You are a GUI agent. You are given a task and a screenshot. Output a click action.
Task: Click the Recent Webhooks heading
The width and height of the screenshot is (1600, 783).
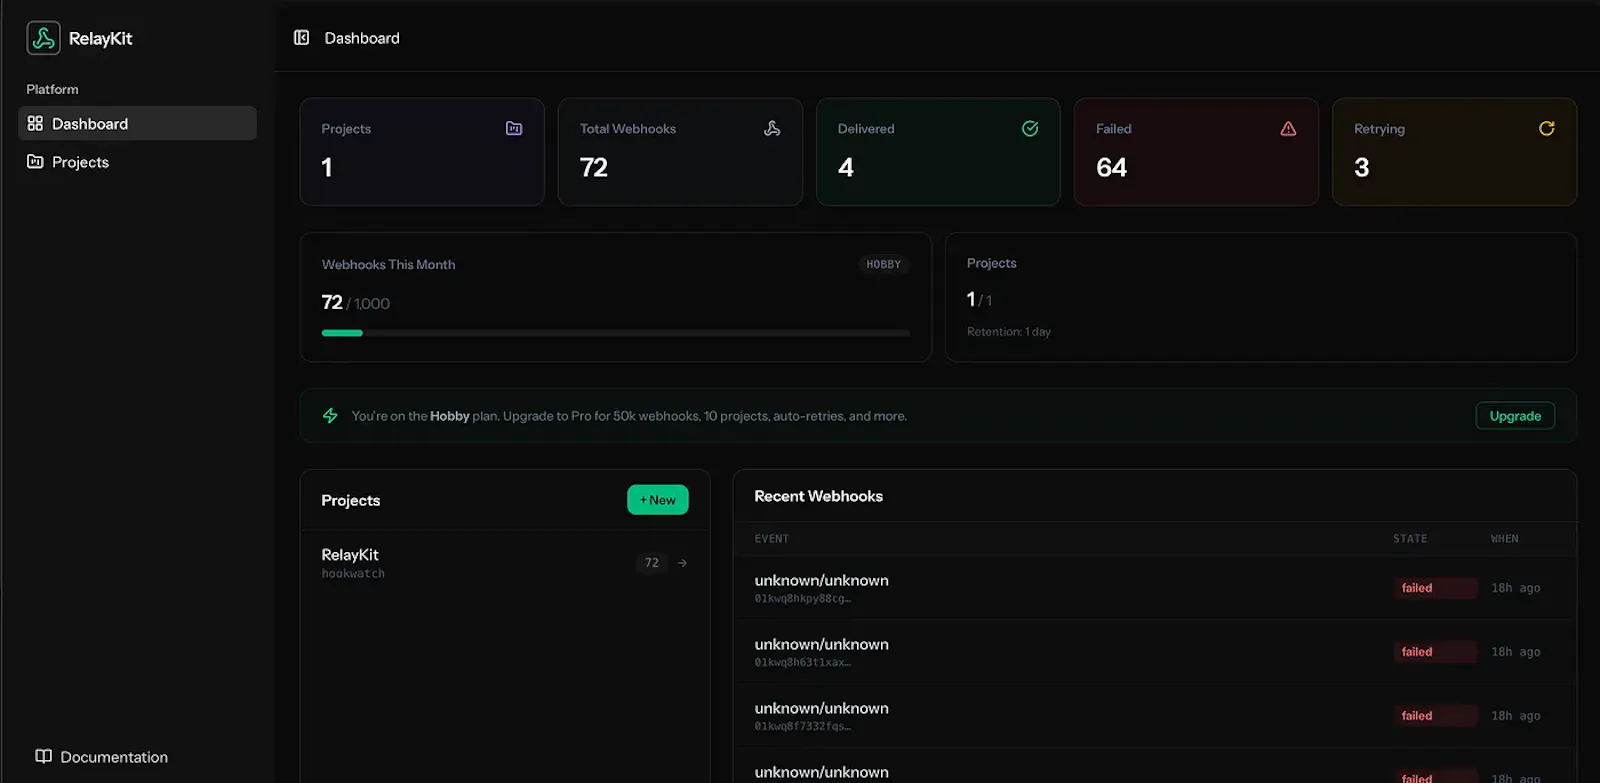point(818,496)
